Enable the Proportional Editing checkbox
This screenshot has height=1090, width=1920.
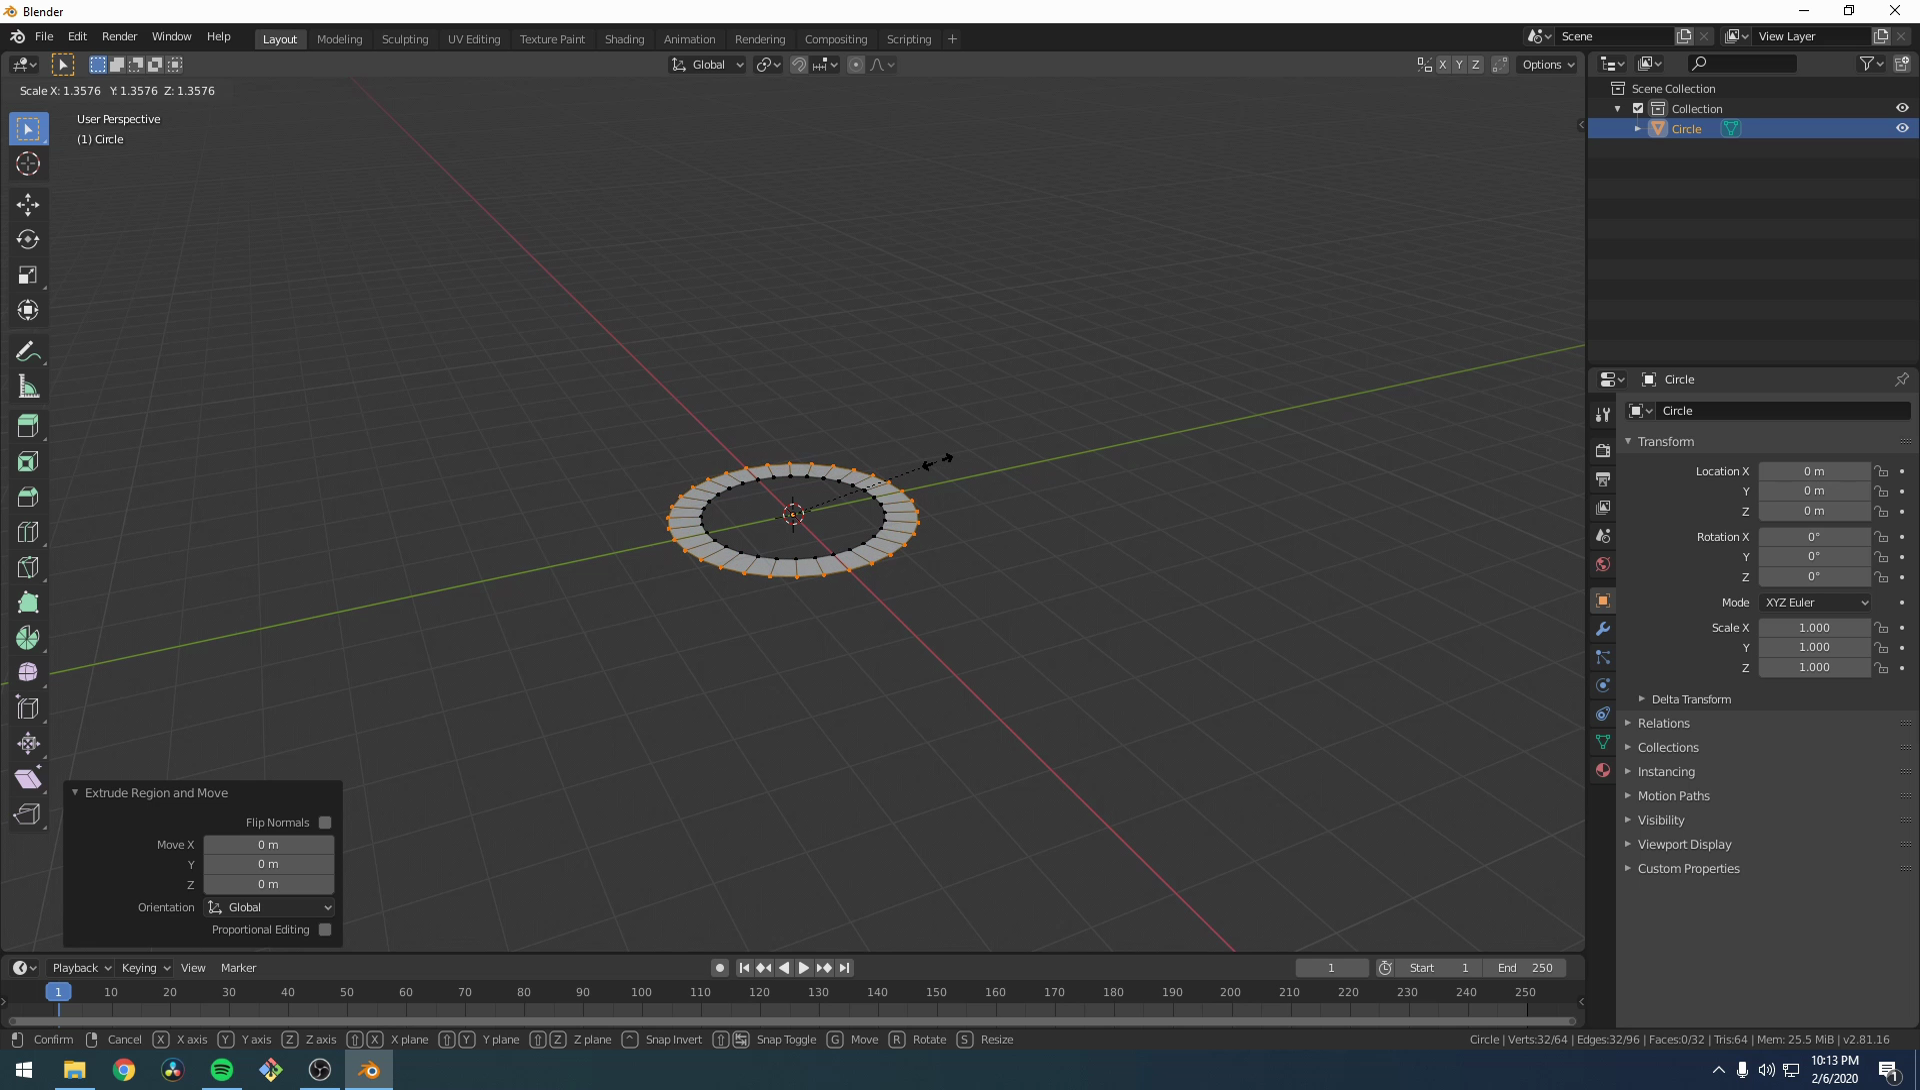(325, 930)
